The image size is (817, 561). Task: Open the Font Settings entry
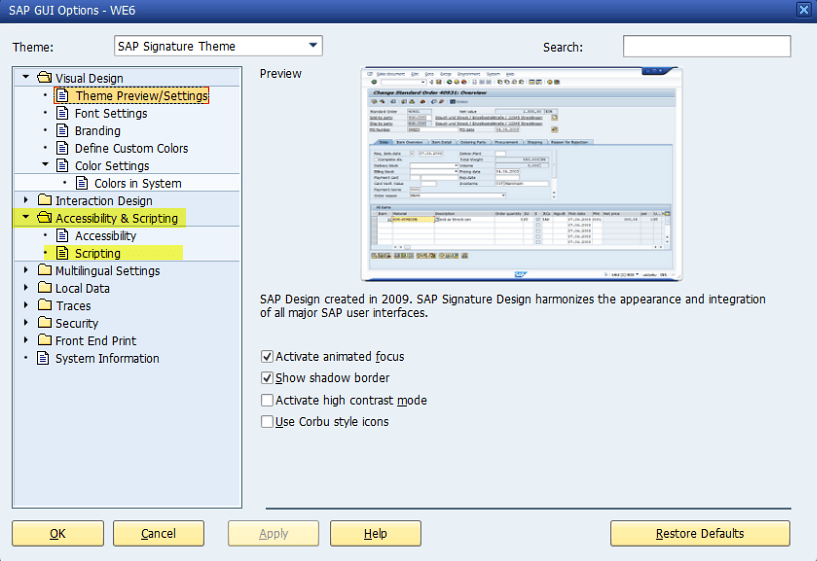click(111, 114)
